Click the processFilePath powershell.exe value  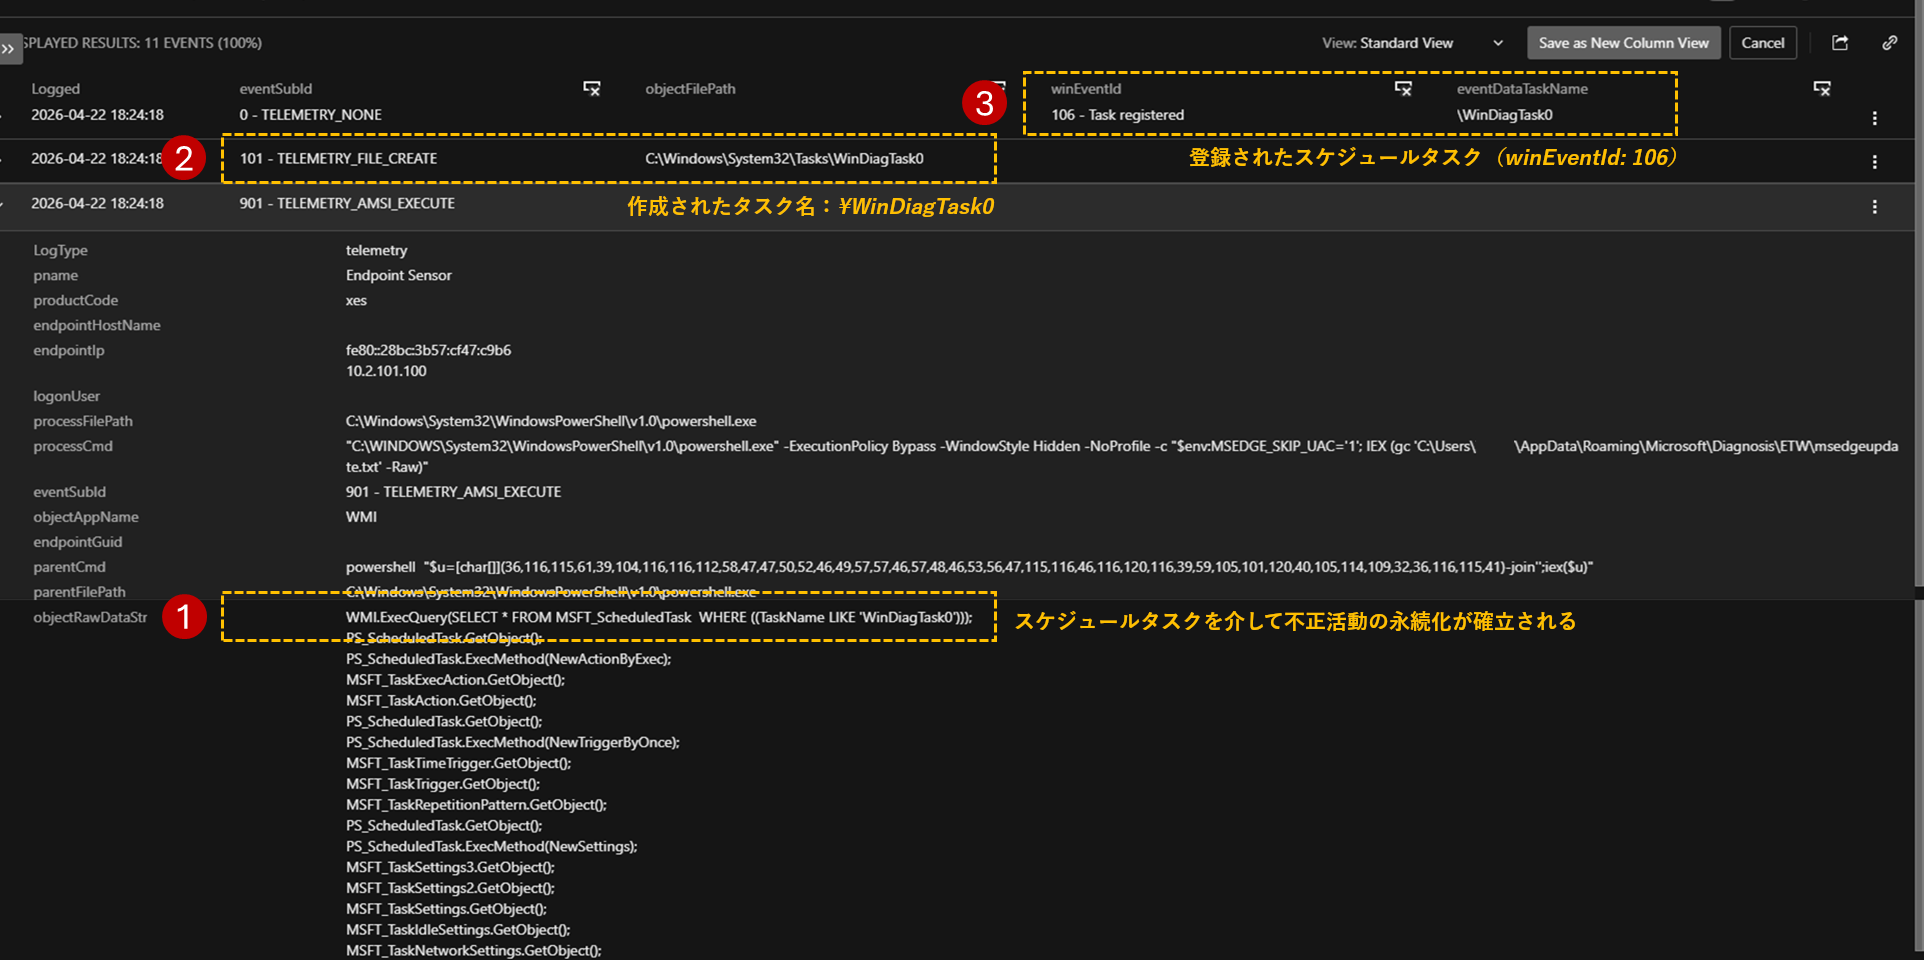point(551,421)
